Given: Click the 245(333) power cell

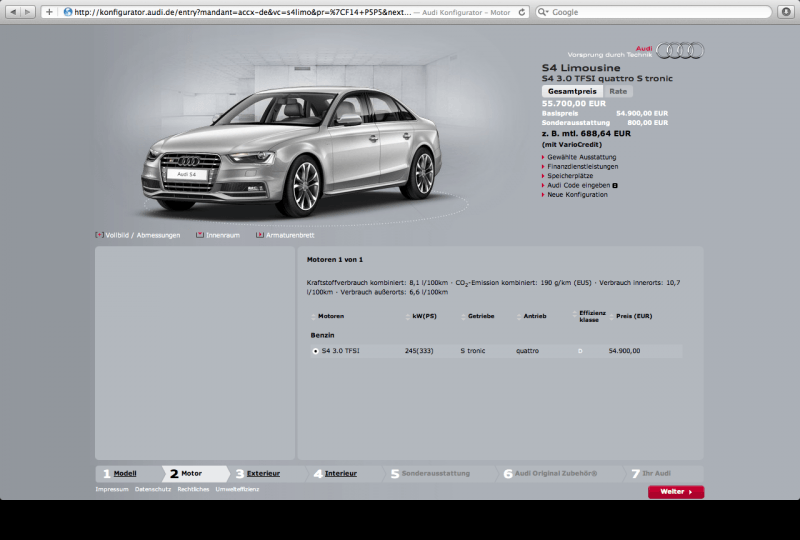Looking at the screenshot, I should 419,351.
